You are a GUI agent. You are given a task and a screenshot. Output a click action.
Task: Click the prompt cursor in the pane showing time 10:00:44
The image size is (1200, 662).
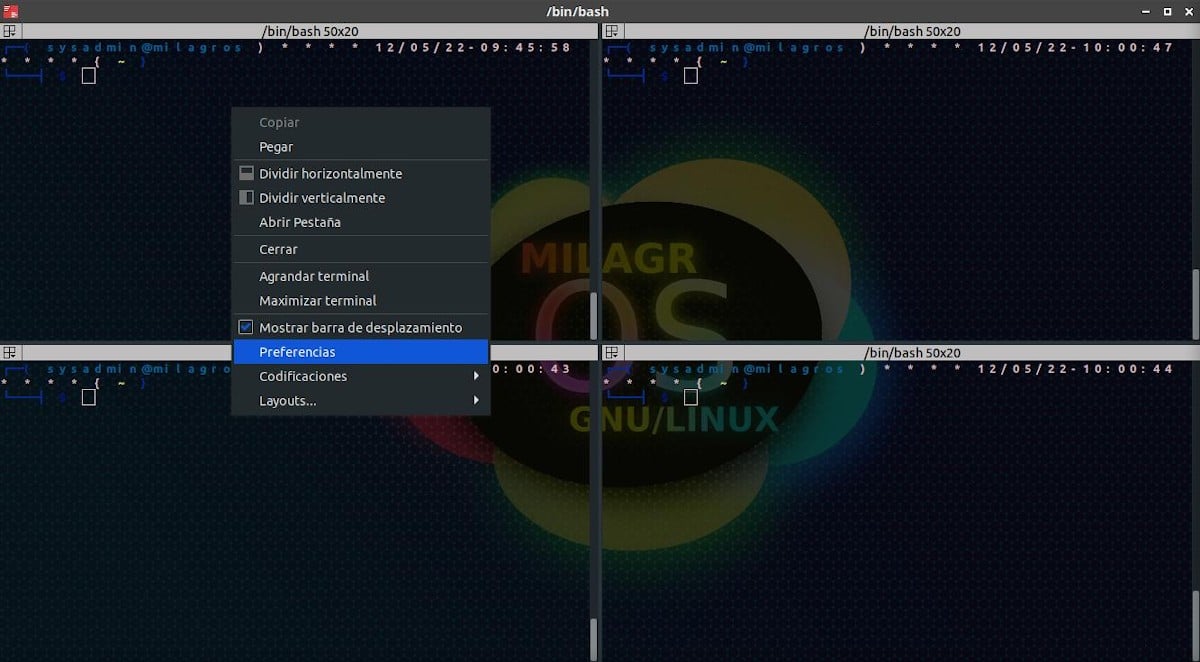click(691, 397)
